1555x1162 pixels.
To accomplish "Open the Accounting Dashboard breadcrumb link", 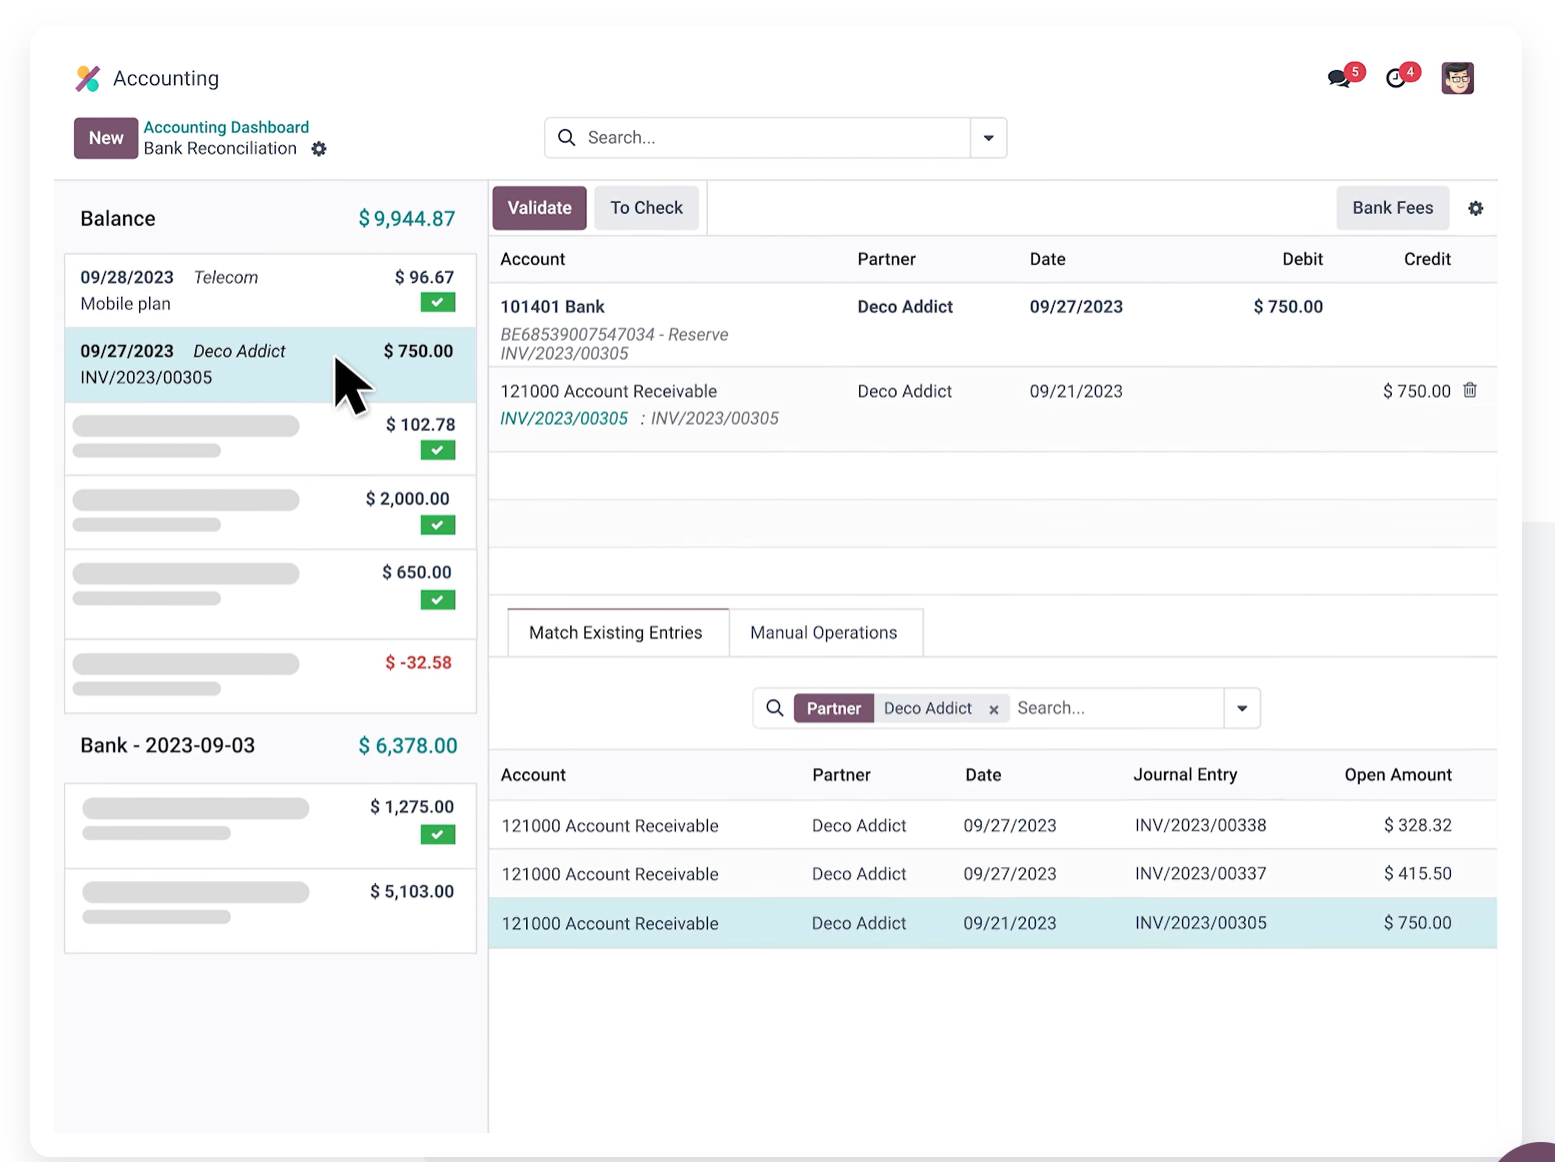I will pyautogui.click(x=226, y=127).
